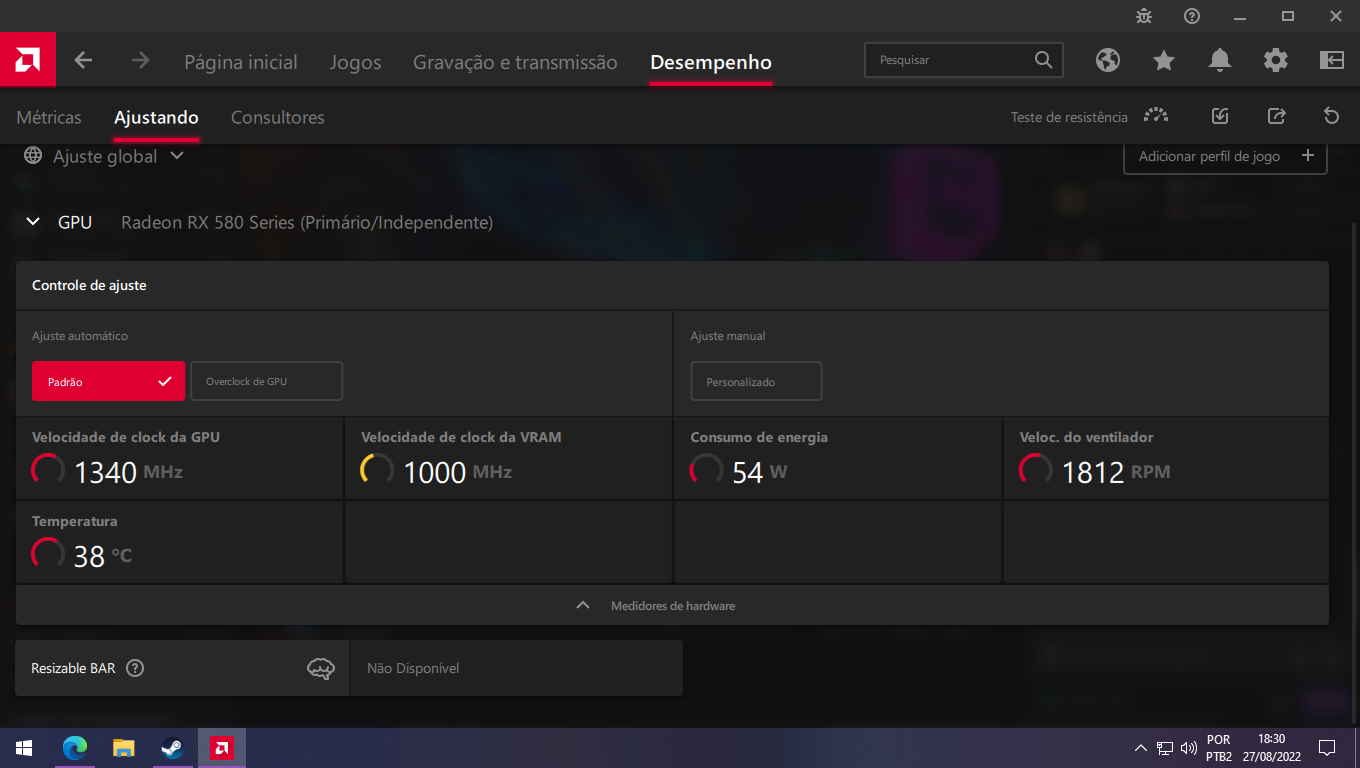Open Steam from taskbar
Image resolution: width=1360 pixels, height=768 pixels.
[x=172, y=748]
